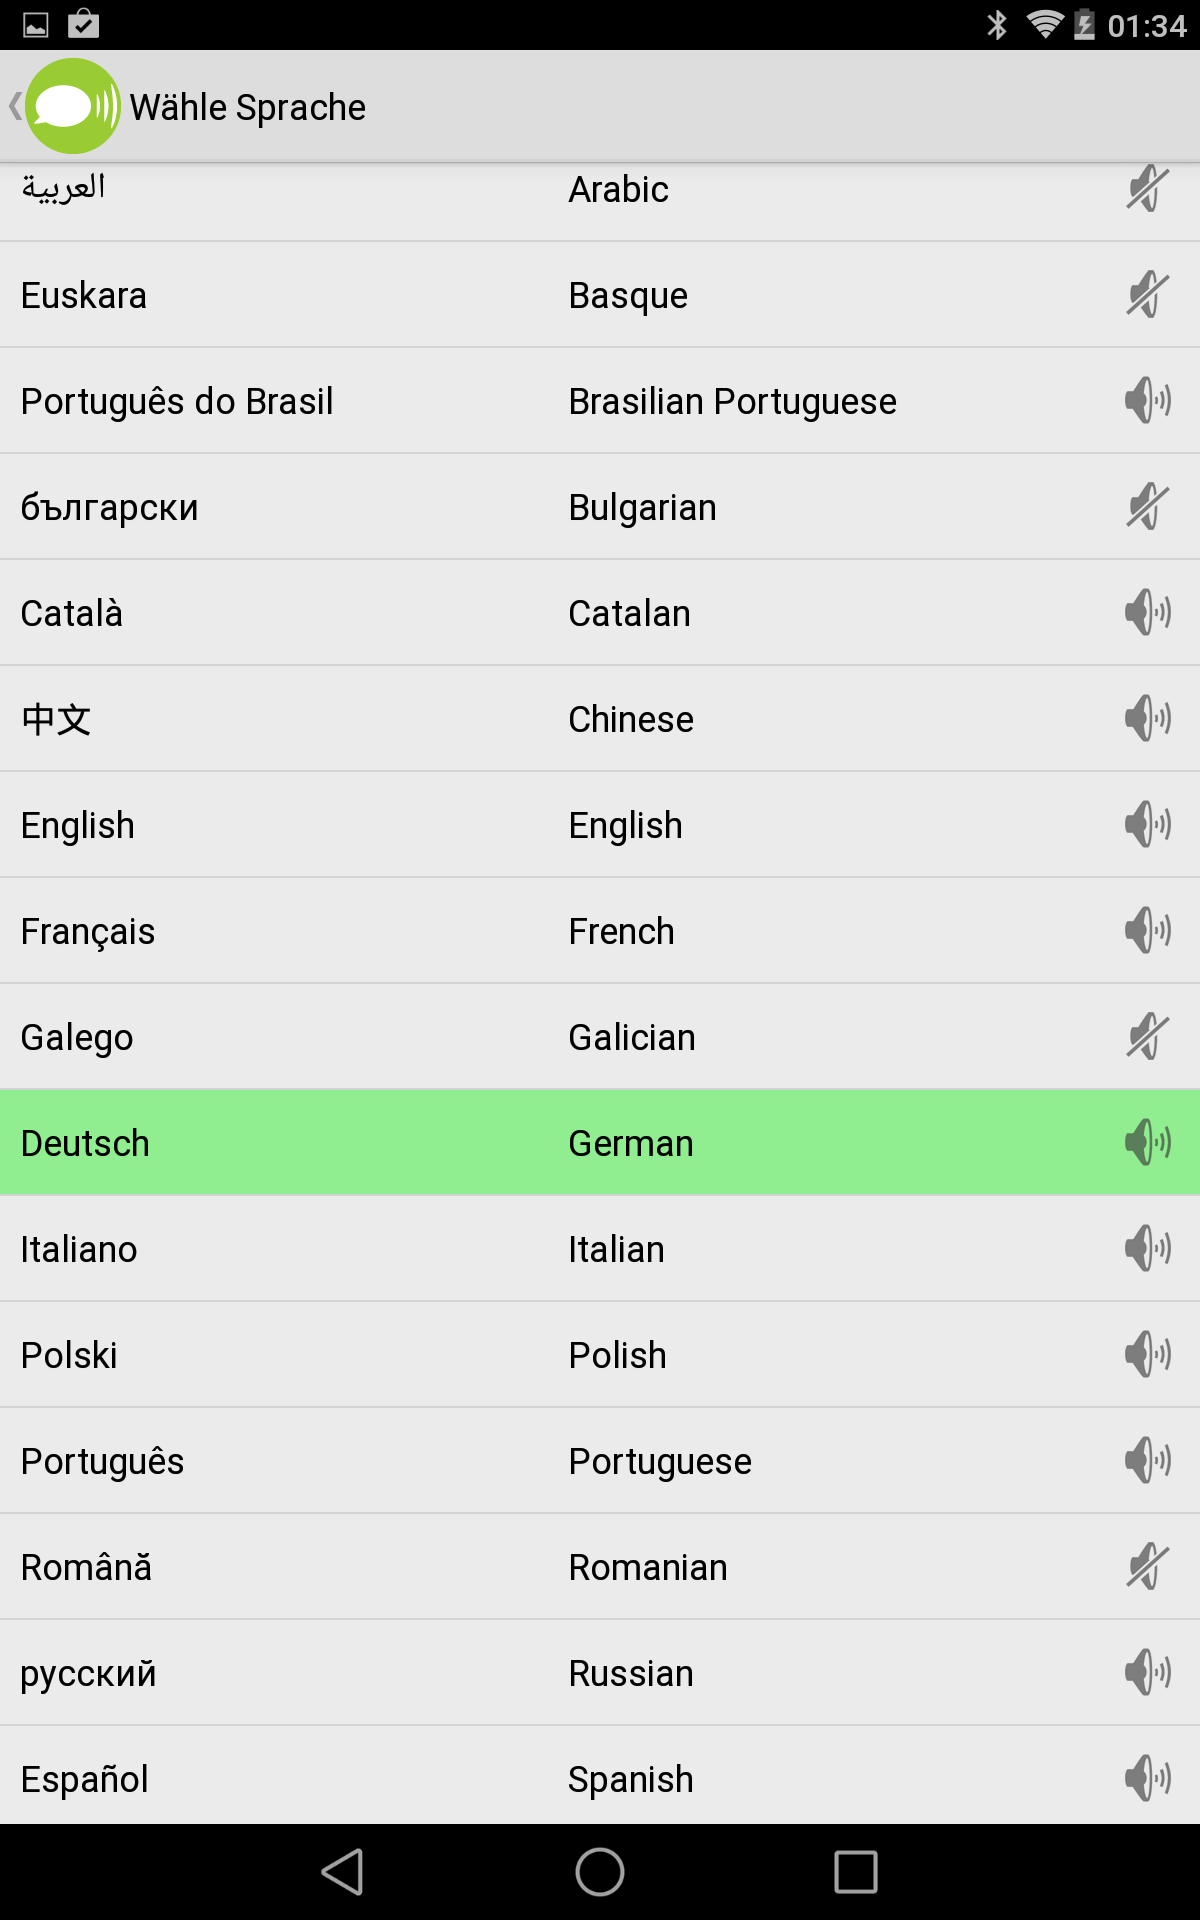This screenshot has width=1200, height=1920.
Task: Tap the speaker icon on German row
Action: coord(1148,1143)
